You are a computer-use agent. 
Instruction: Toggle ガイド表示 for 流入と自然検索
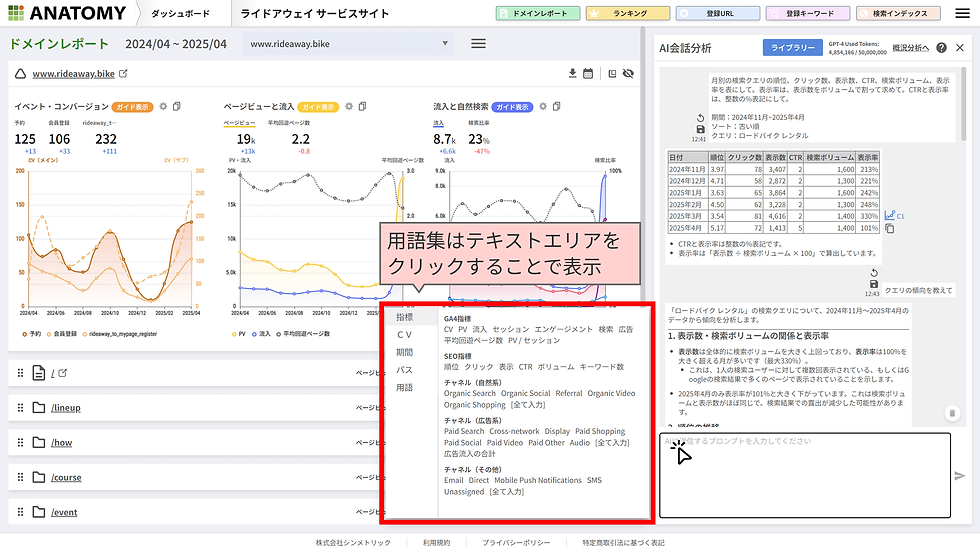pyautogui.click(x=512, y=107)
